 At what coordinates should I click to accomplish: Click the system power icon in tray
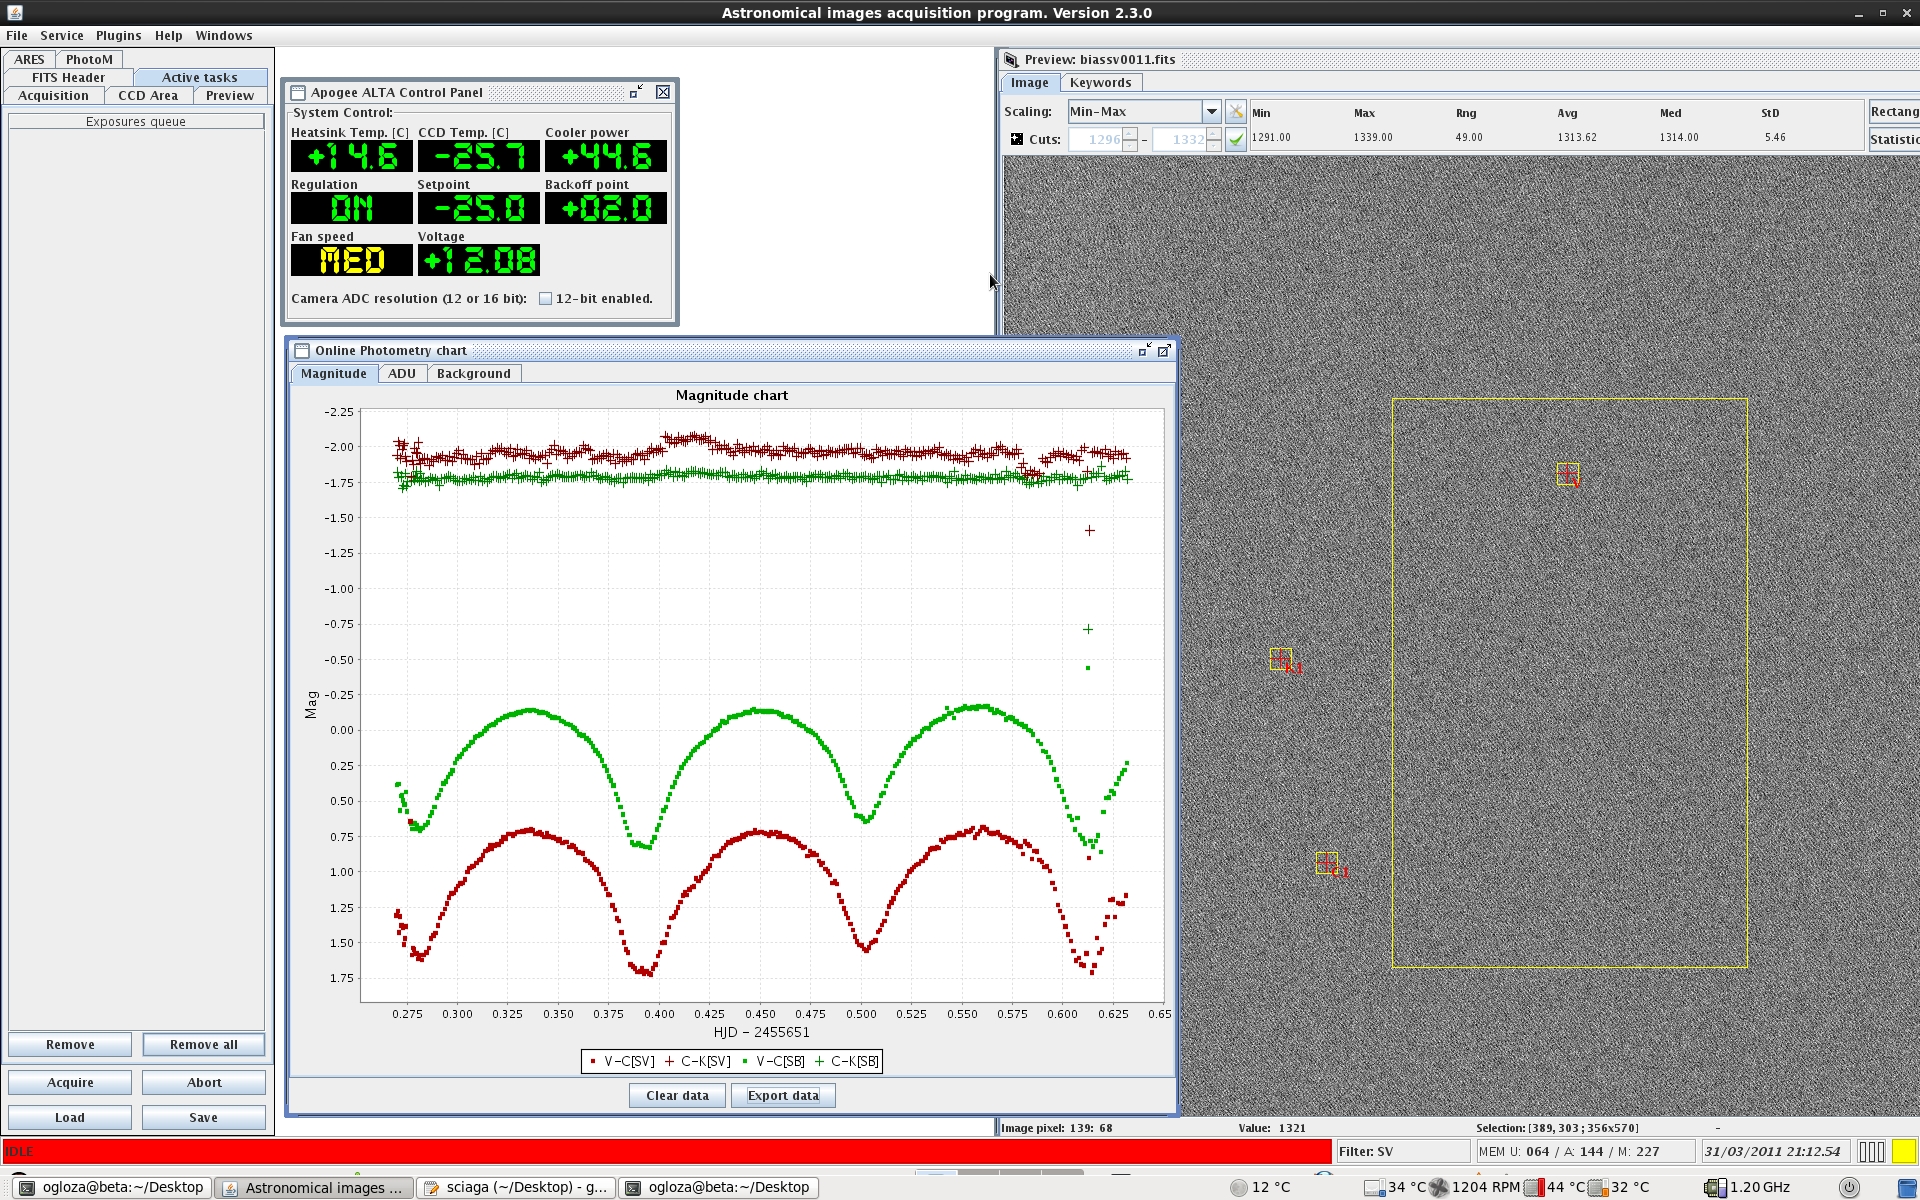(x=1849, y=1187)
